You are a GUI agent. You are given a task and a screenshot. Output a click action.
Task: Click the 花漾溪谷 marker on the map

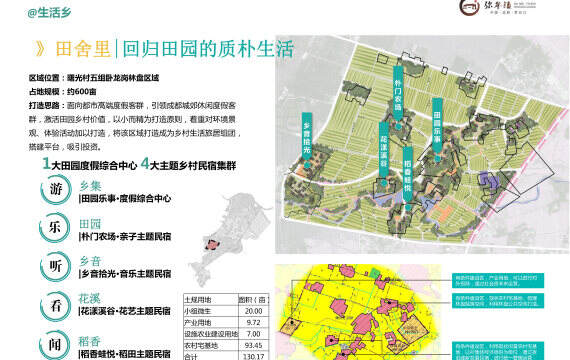[x=384, y=154]
